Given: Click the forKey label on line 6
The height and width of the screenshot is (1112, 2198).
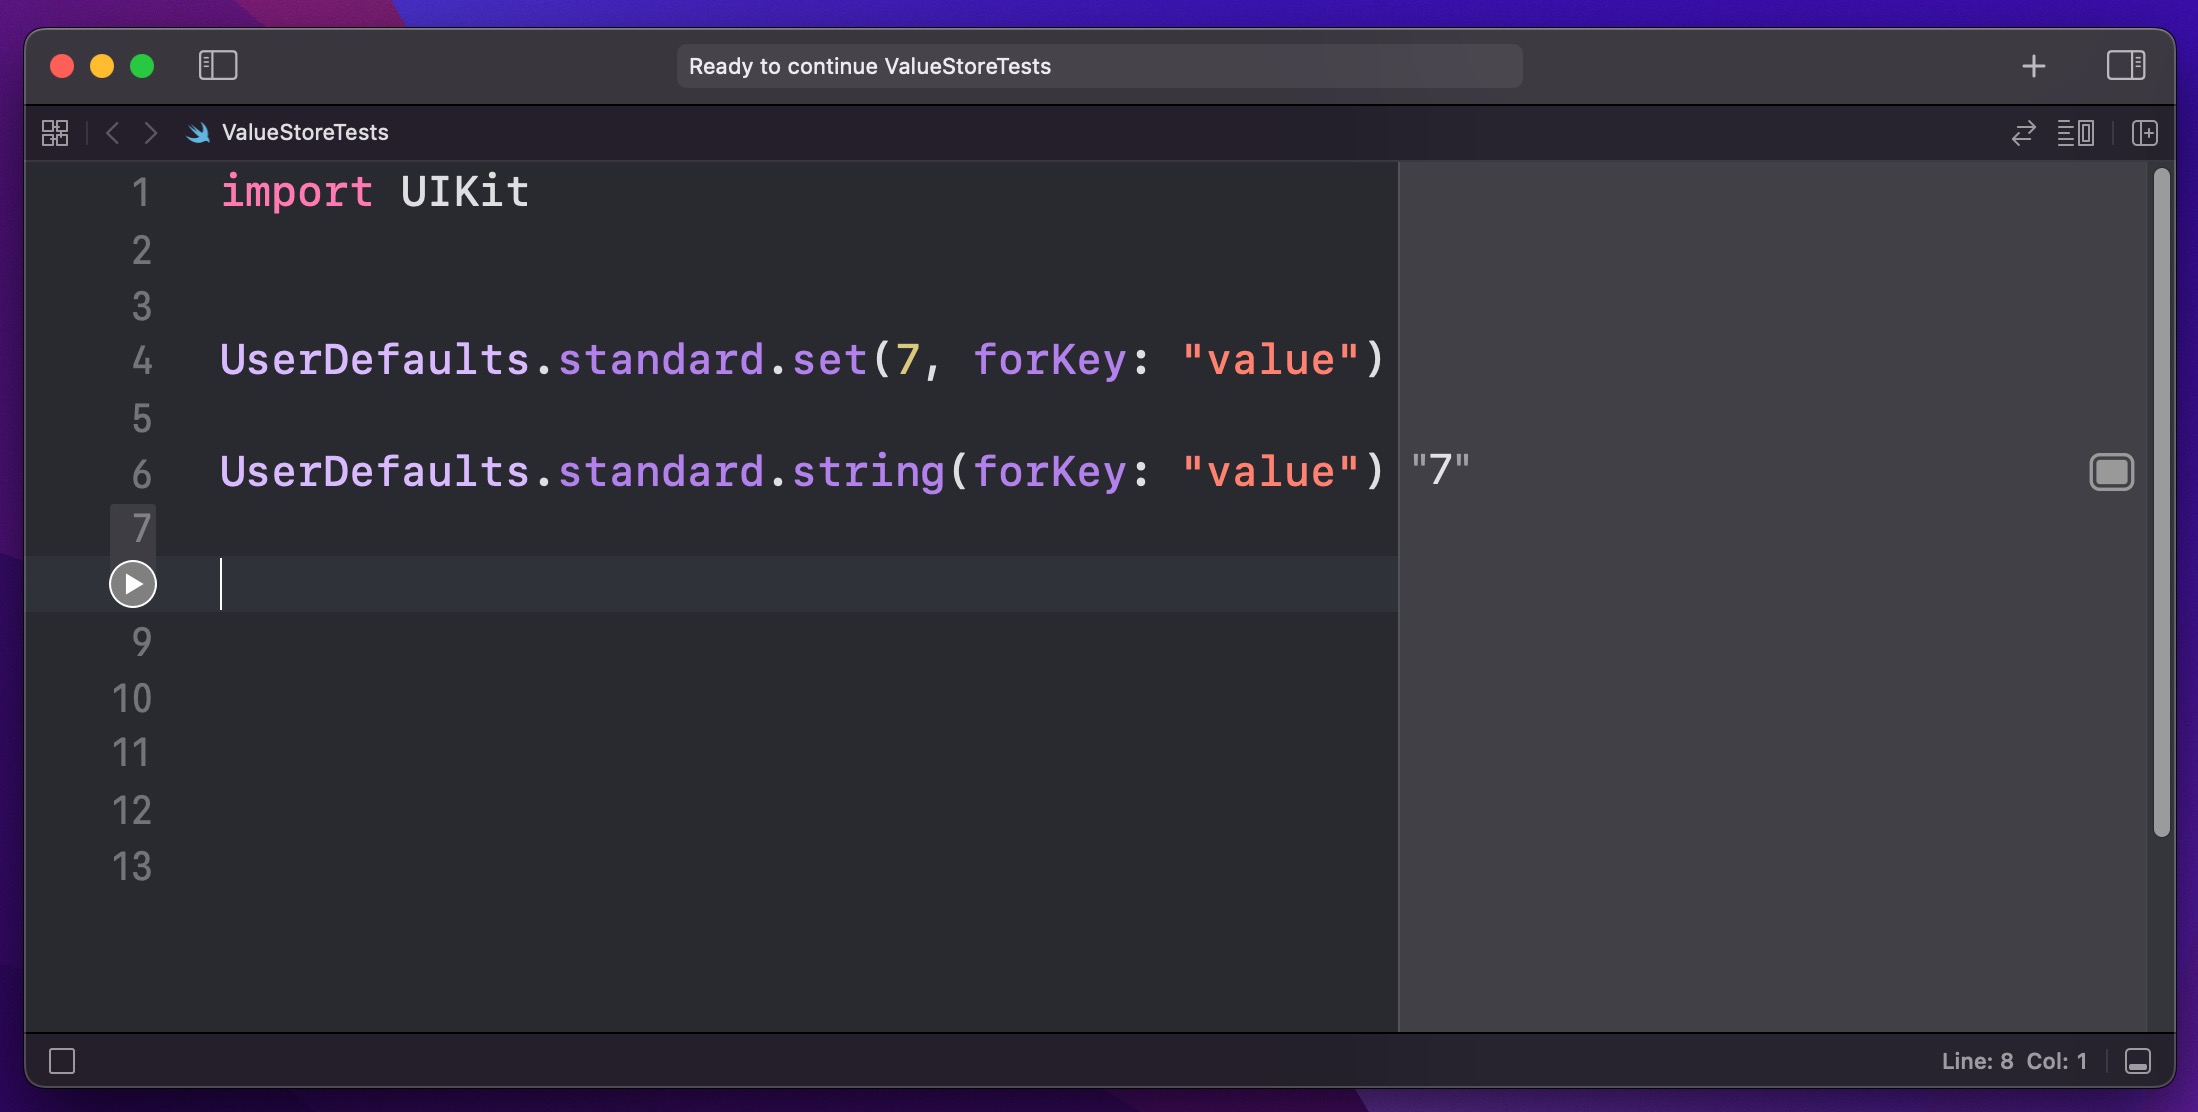Looking at the screenshot, I should 1049,472.
